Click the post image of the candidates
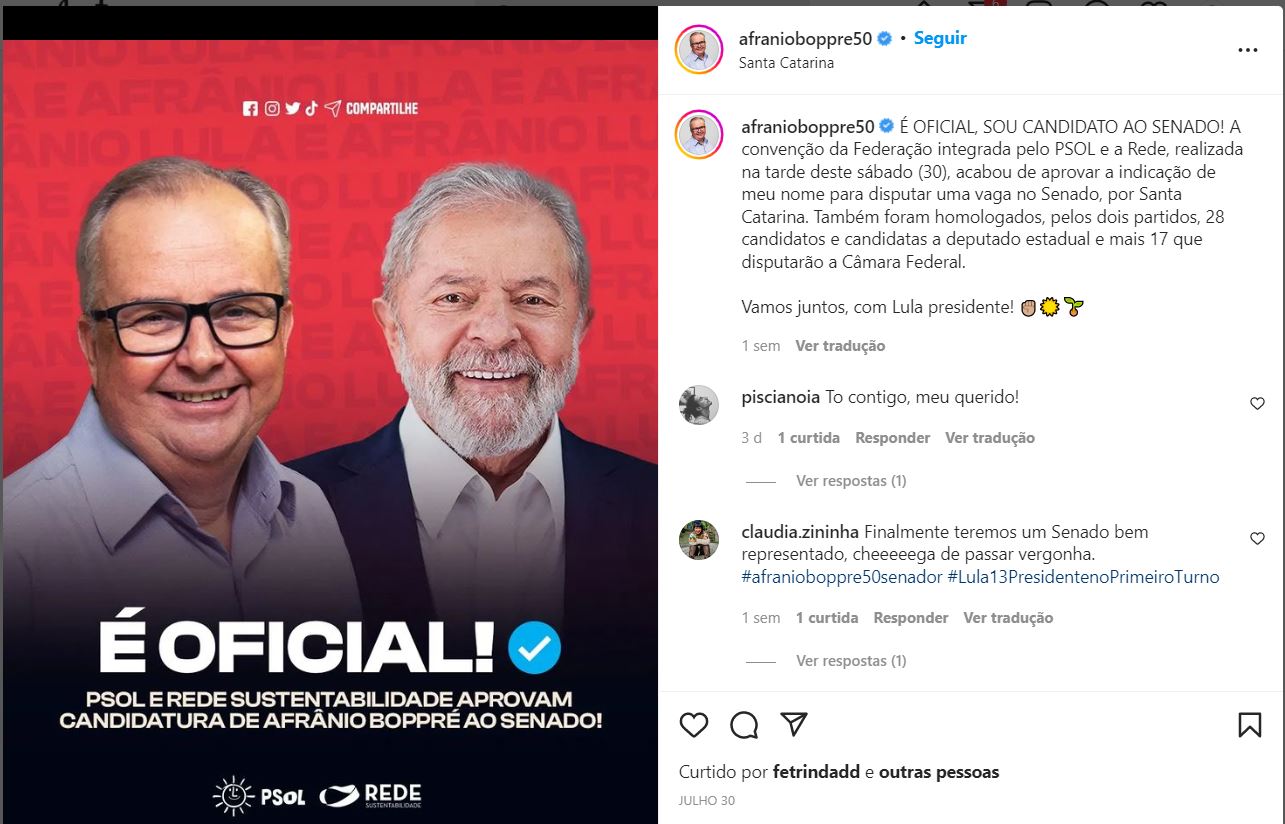Viewport: 1285px width, 824px height. 330,431
